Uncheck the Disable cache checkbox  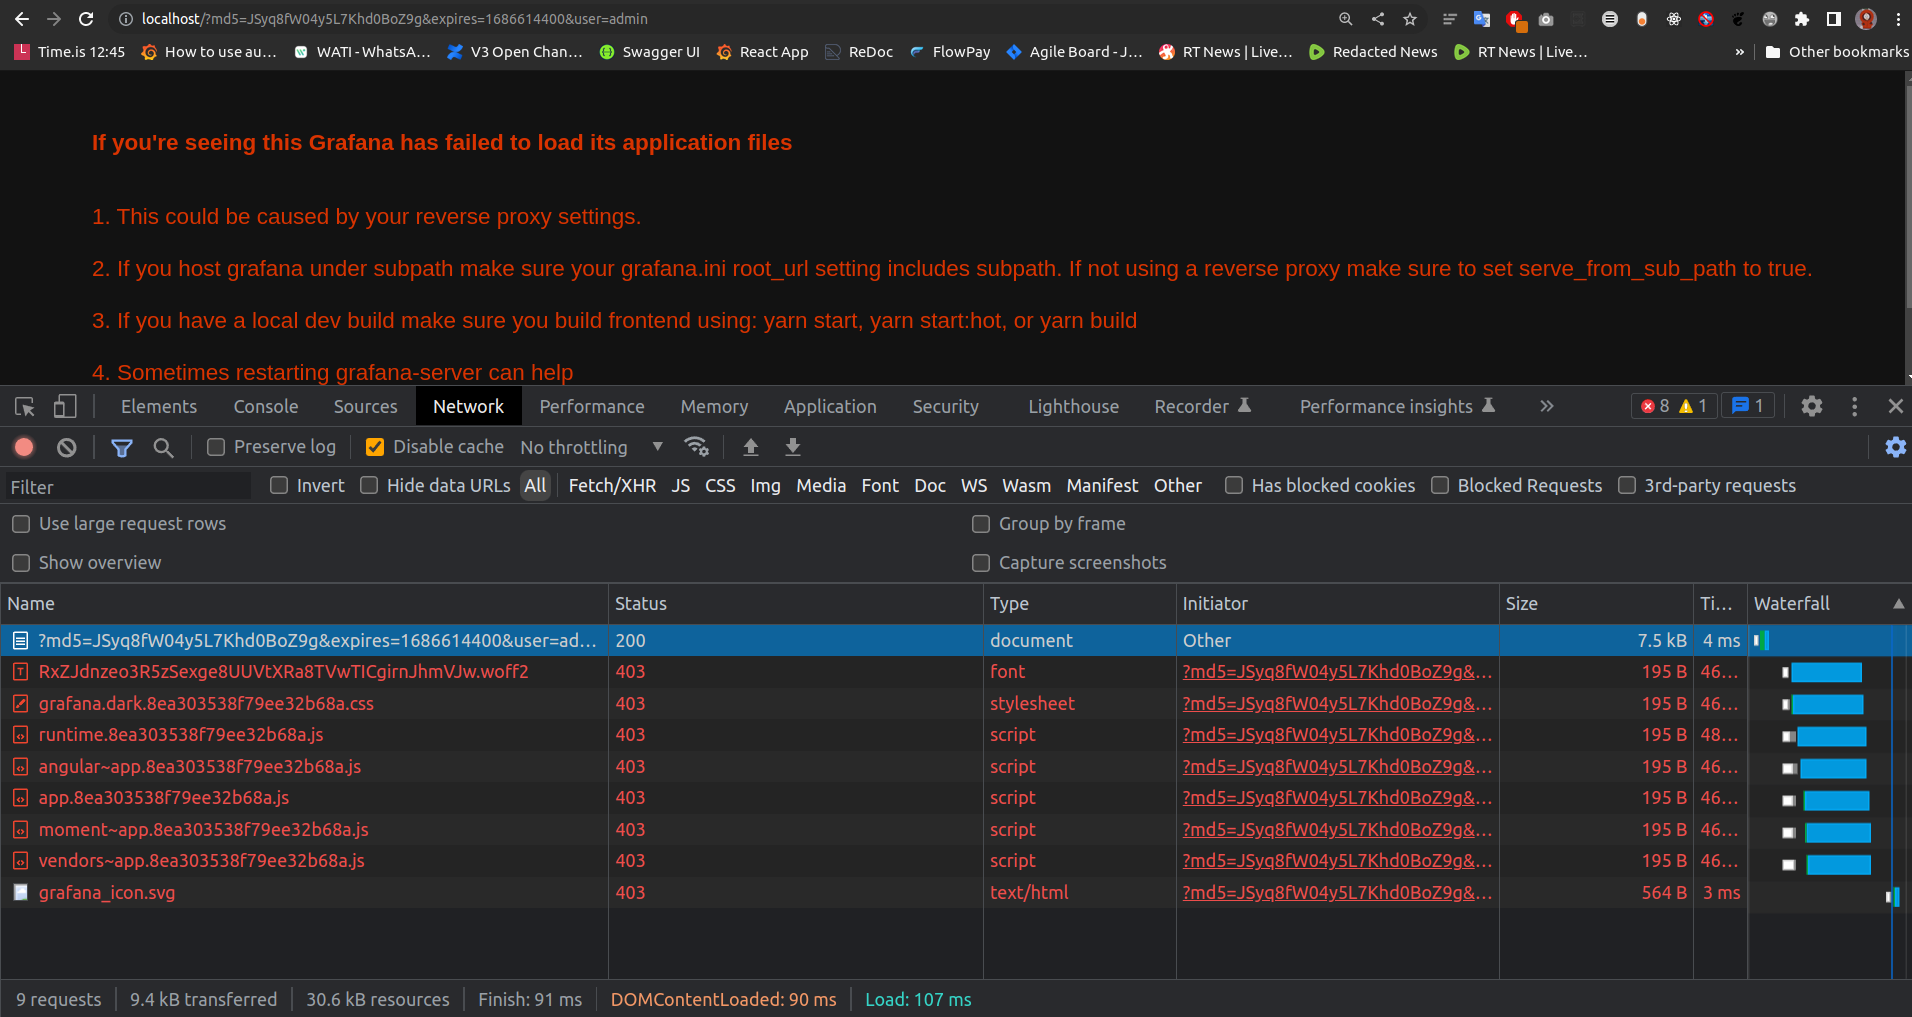375,447
